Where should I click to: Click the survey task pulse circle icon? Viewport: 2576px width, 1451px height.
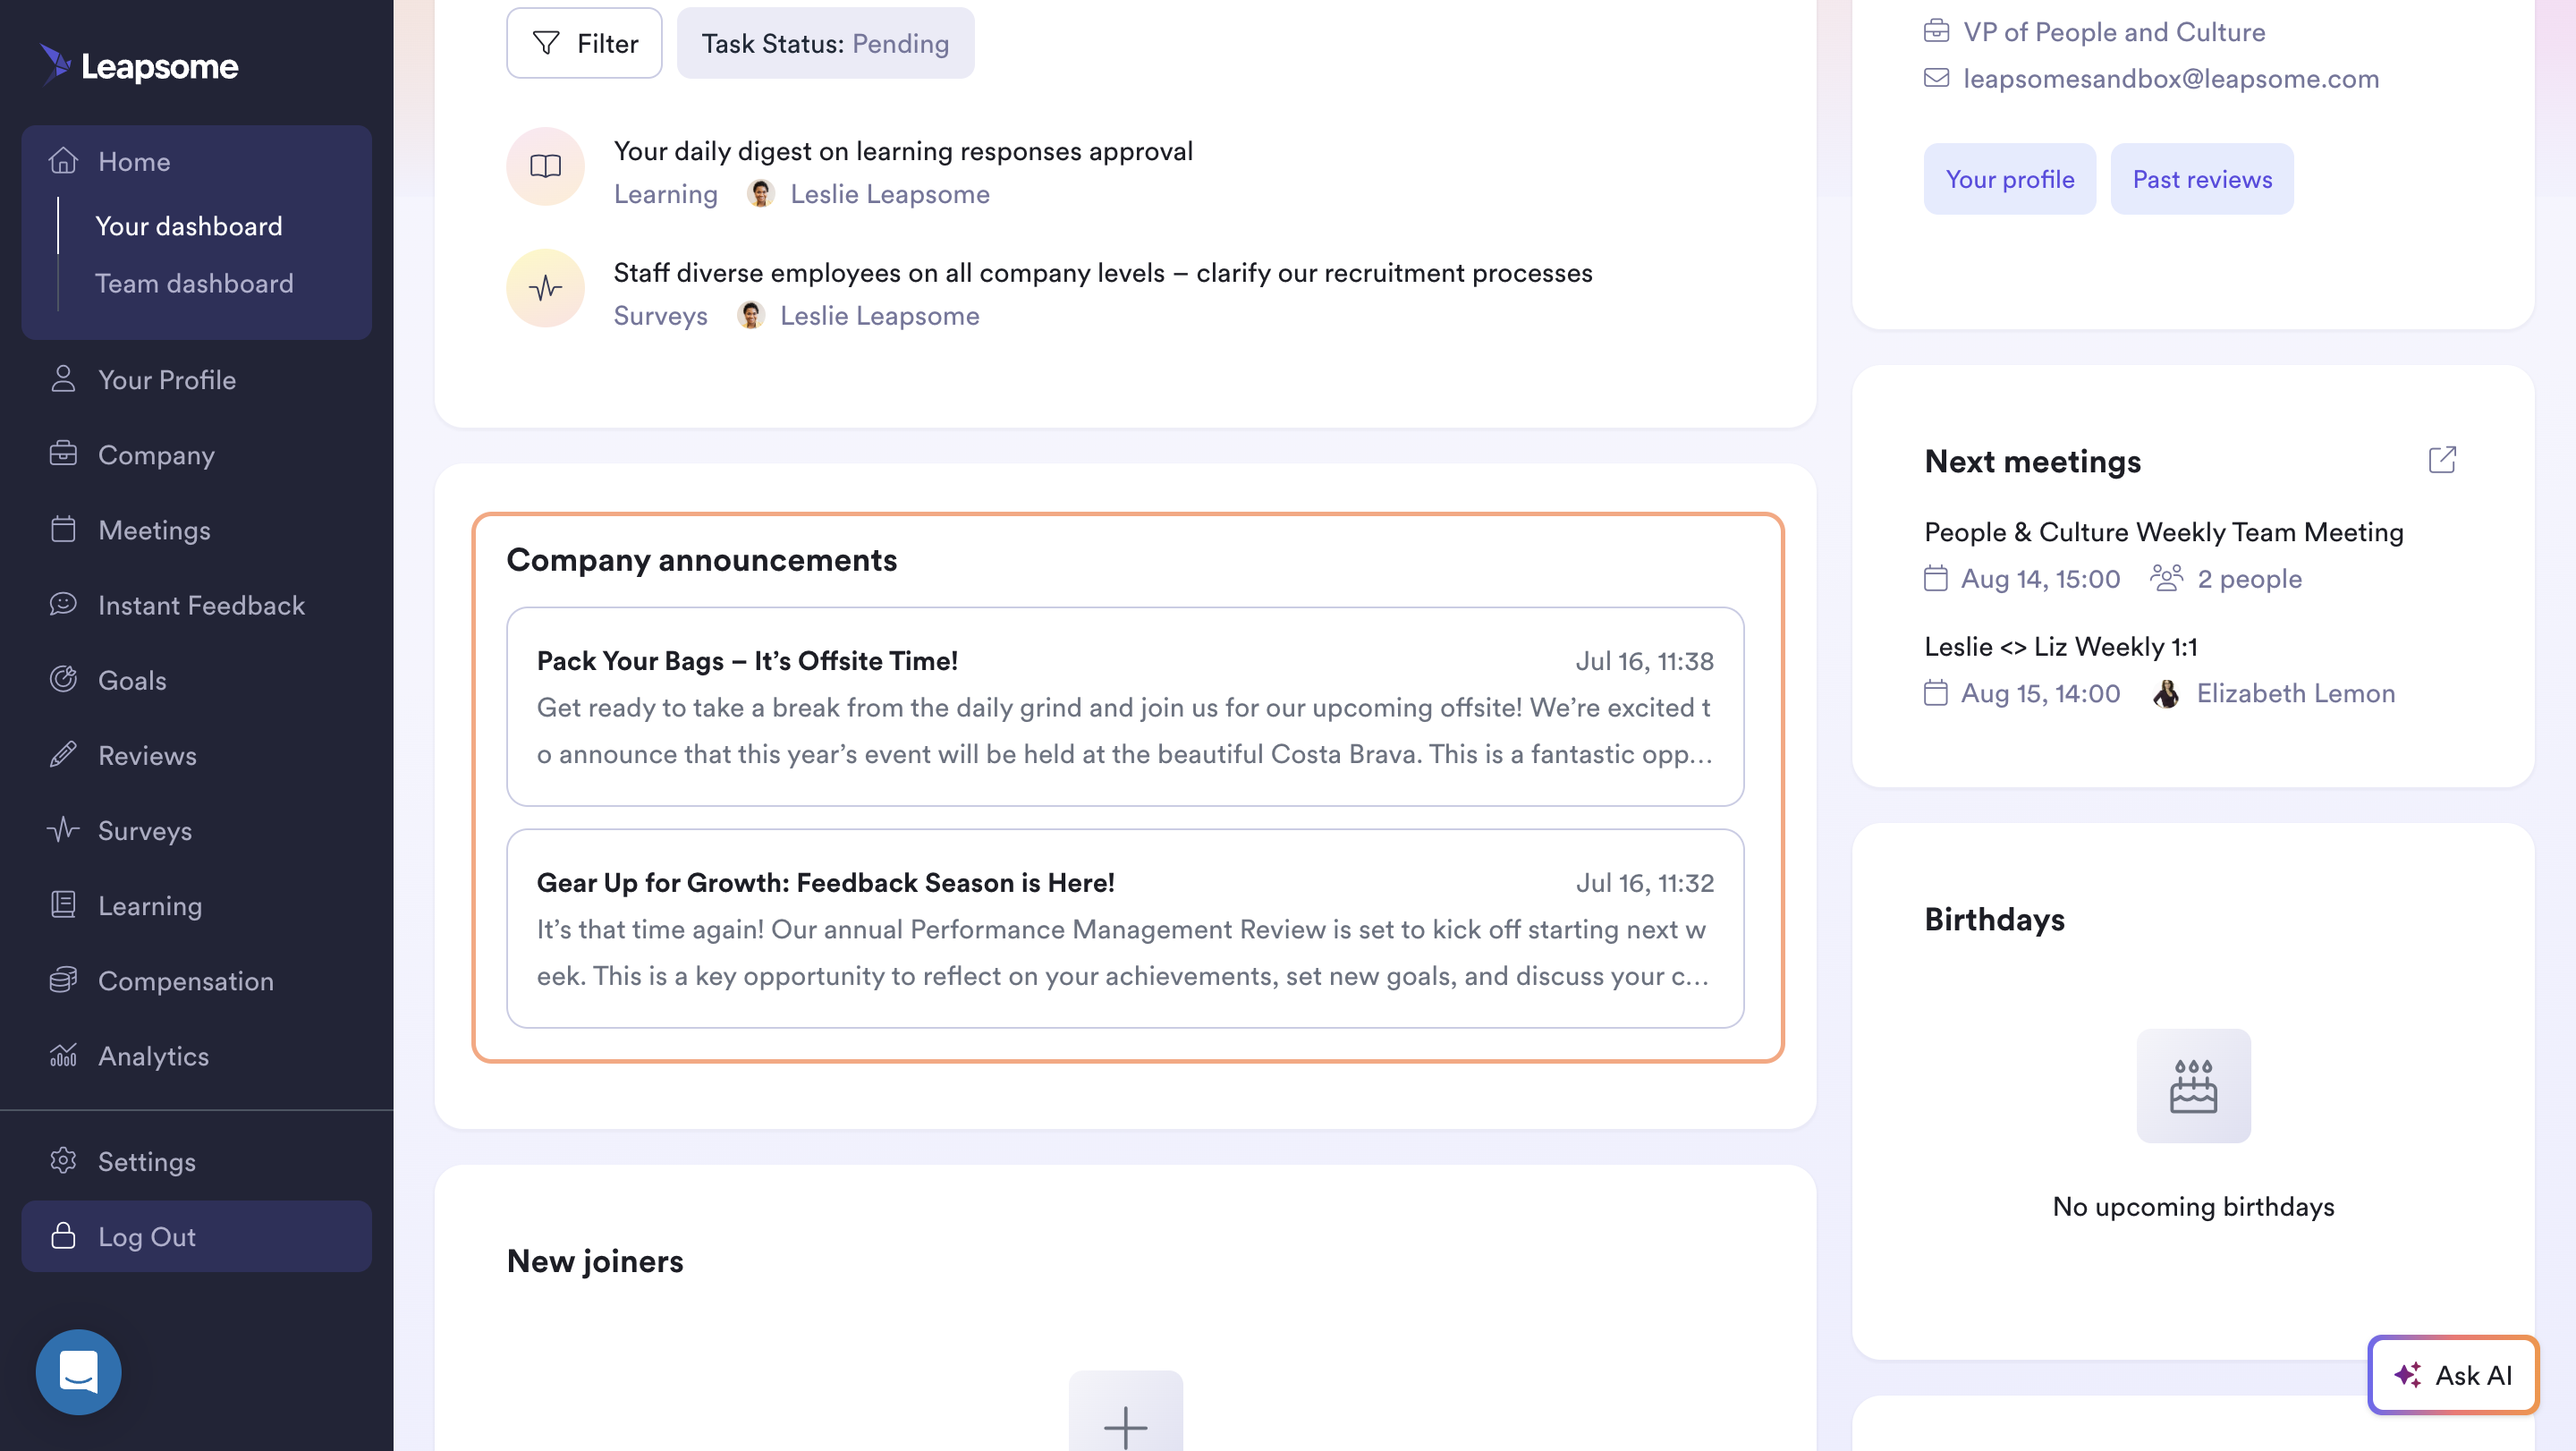[545, 288]
